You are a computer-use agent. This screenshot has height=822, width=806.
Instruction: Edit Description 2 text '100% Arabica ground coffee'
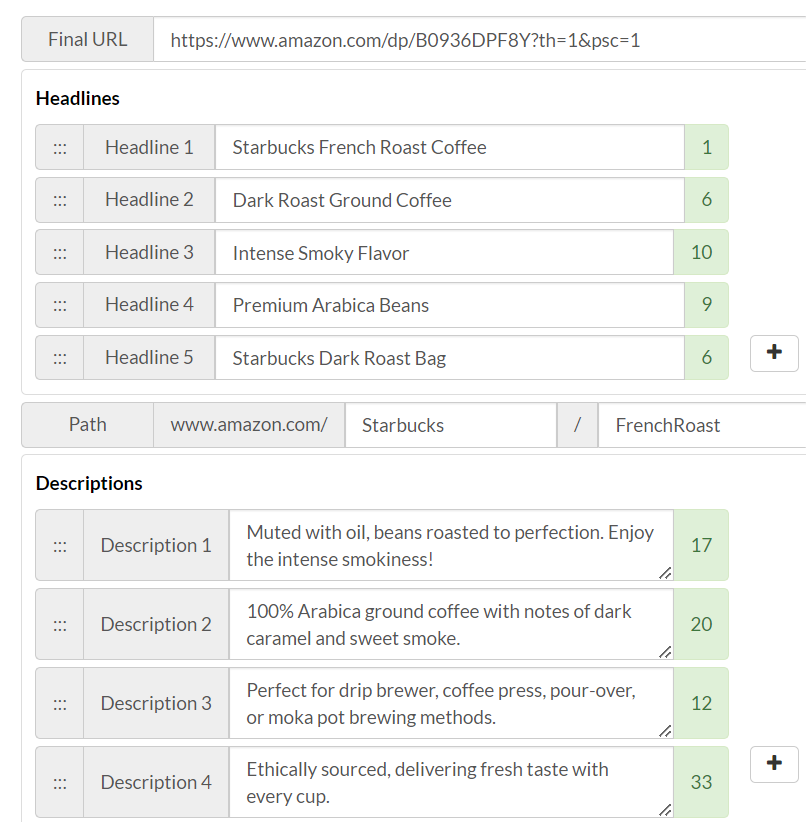point(451,624)
